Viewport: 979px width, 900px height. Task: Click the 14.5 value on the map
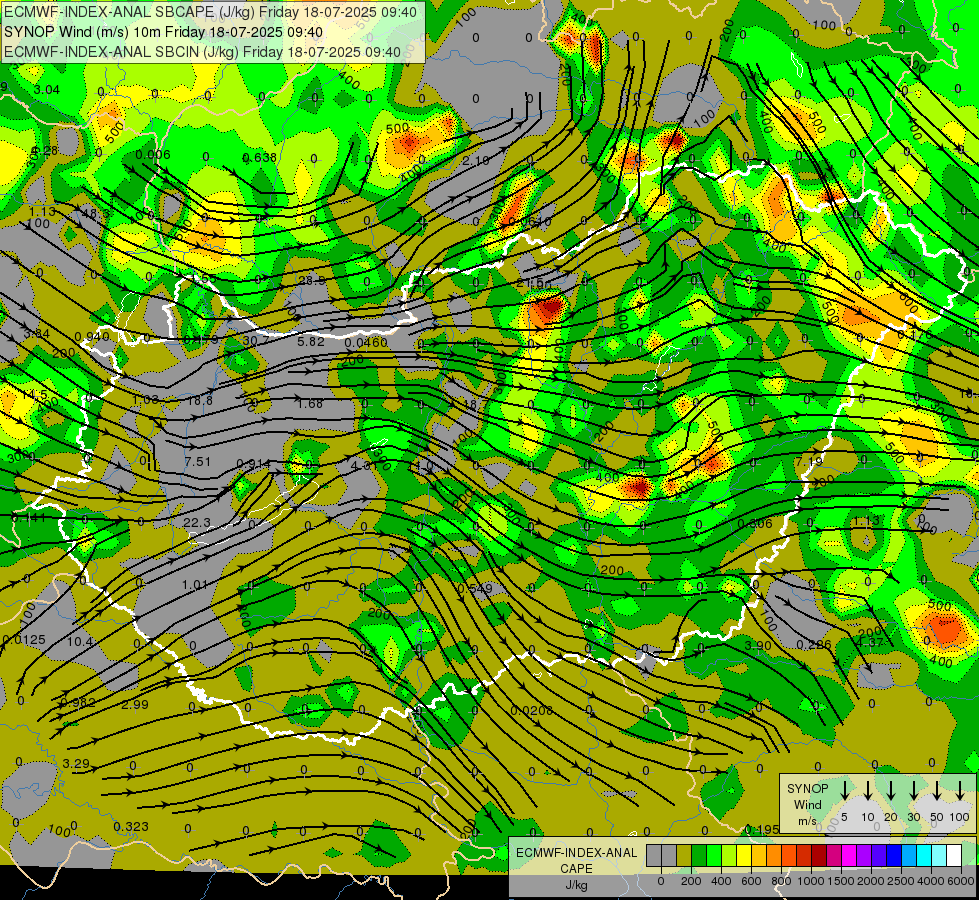click(x=34, y=394)
